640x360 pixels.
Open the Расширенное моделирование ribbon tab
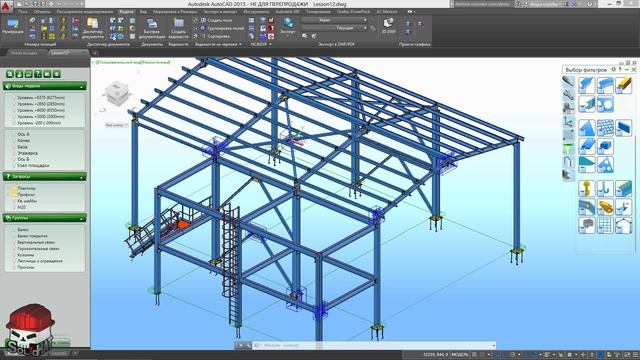tap(85, 12)
